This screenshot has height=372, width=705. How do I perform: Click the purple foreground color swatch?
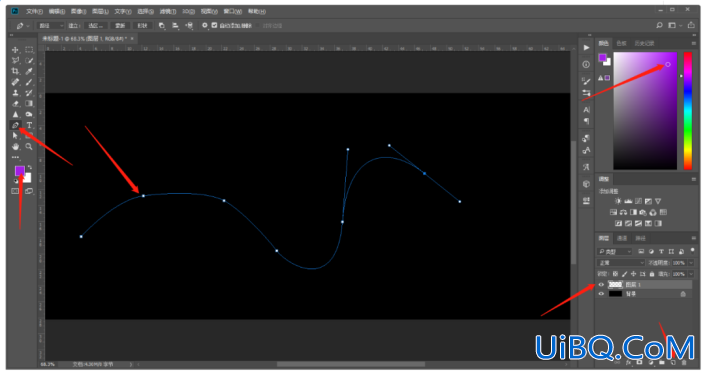pyautogui.click(x=19, y=170)
